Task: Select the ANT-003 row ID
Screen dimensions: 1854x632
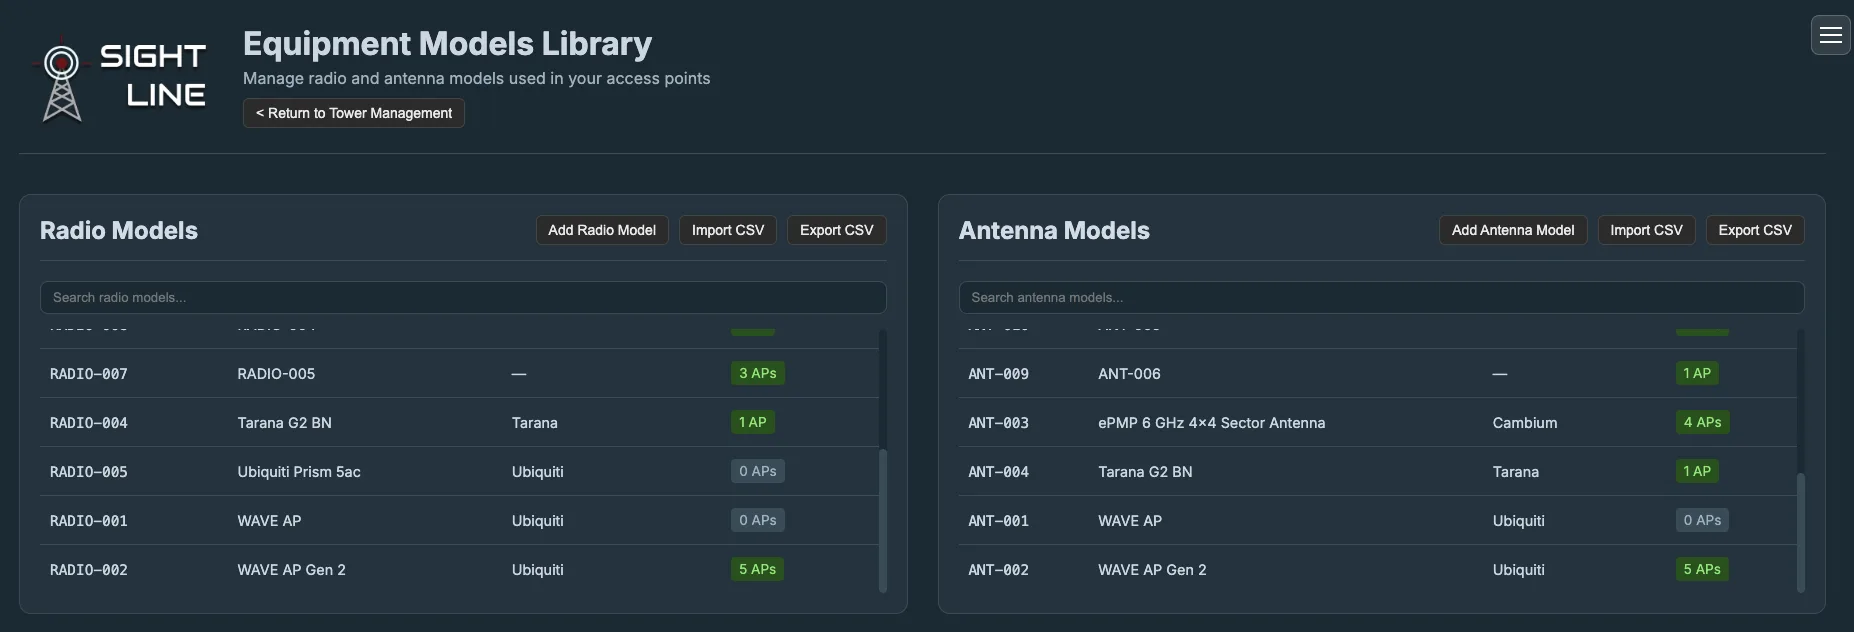Action: (x=998, y=423)
